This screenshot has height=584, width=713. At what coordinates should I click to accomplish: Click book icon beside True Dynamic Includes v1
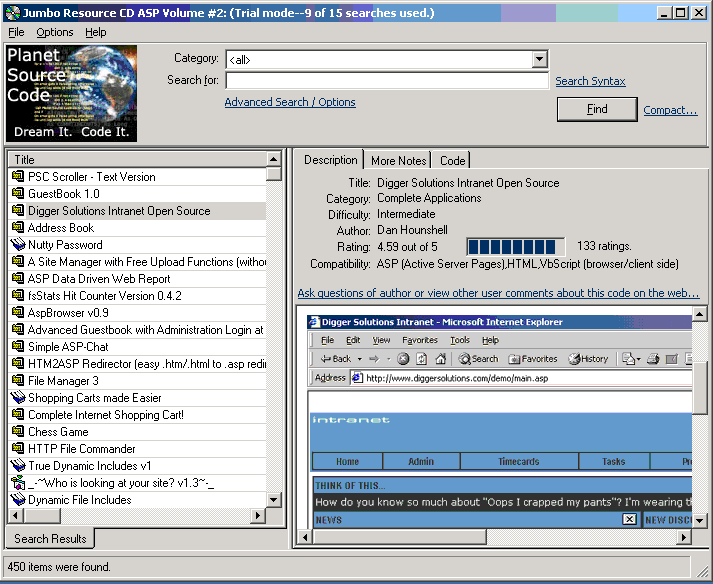[18, 465]
